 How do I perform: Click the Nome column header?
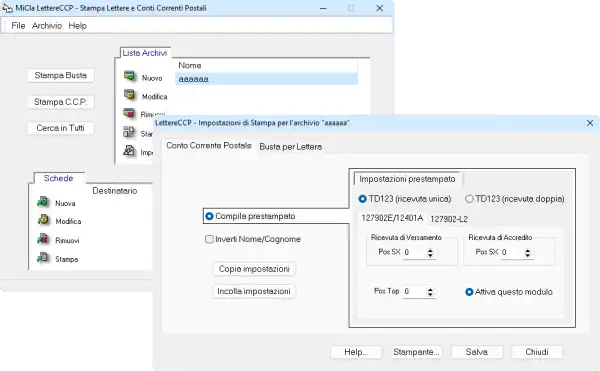click(266, 65)
